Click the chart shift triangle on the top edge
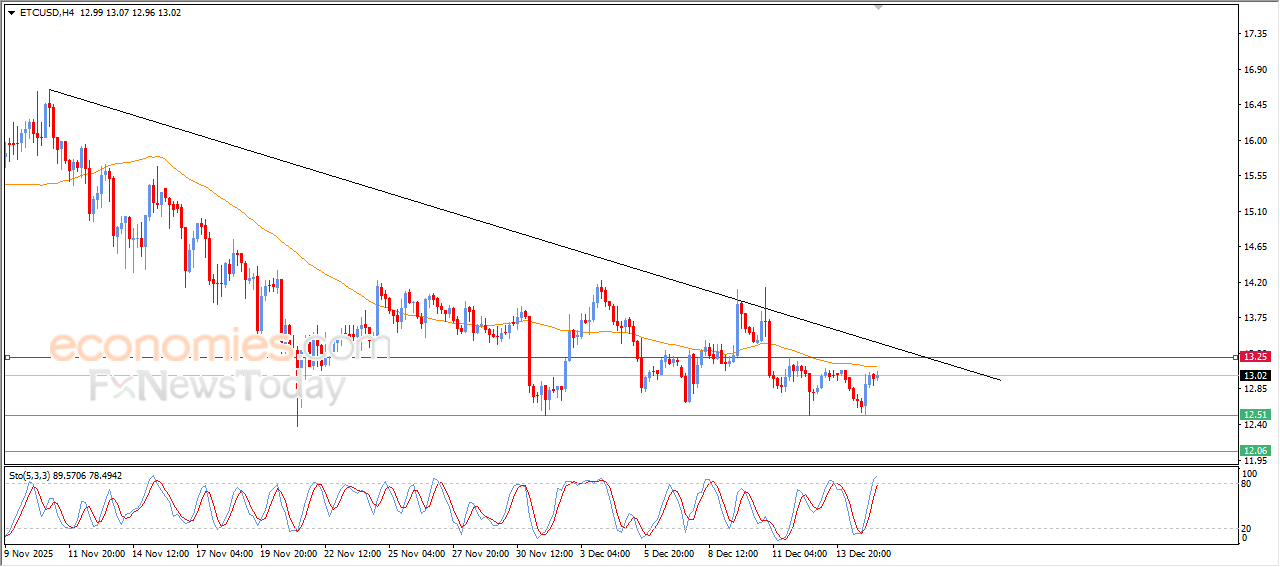Image resolution: width=1280 pixels, height=567 pixels. (x=878, y=7)
